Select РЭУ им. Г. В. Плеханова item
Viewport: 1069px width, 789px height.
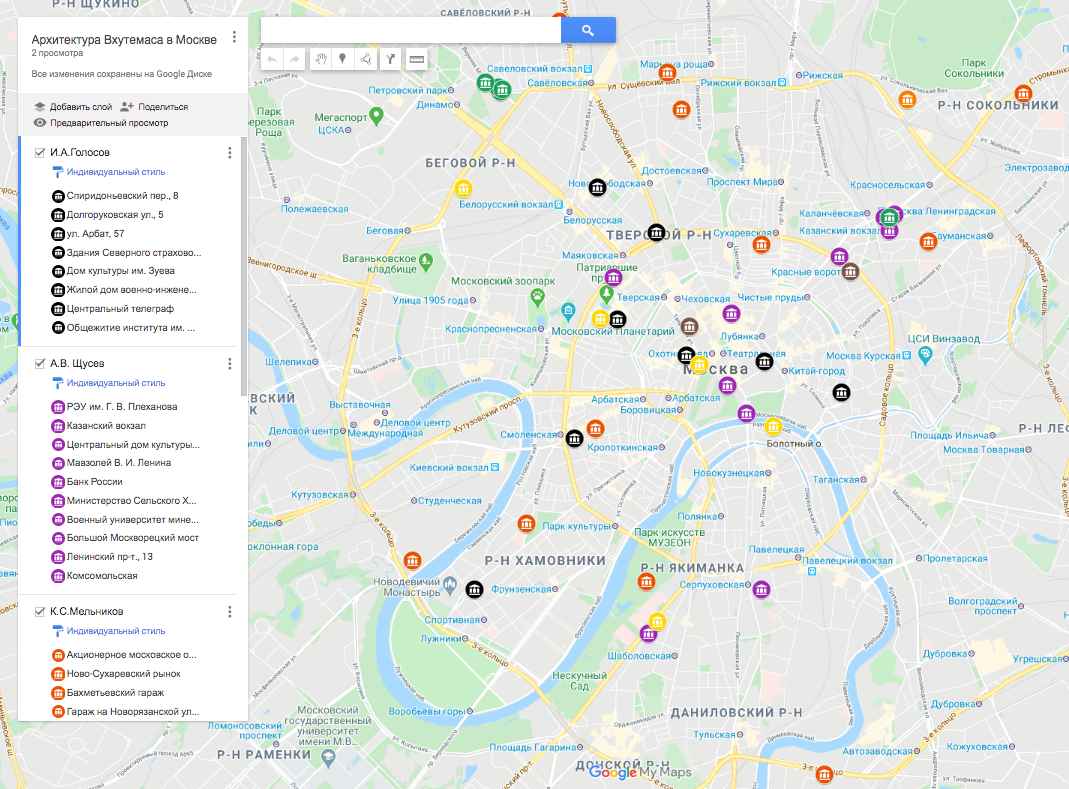[x=122, y=406]
